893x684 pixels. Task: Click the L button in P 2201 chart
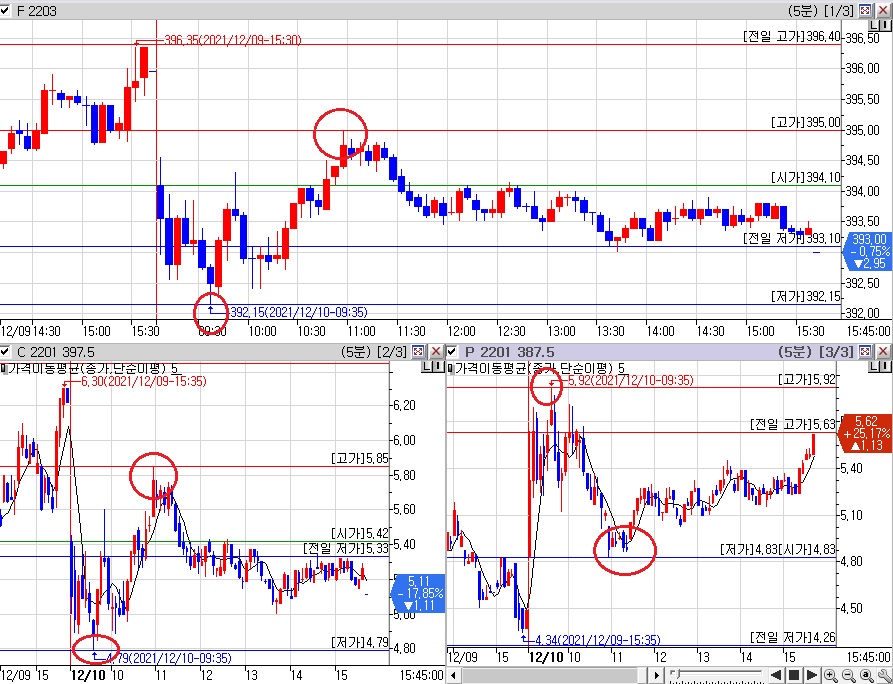click(x=875, y=366)
